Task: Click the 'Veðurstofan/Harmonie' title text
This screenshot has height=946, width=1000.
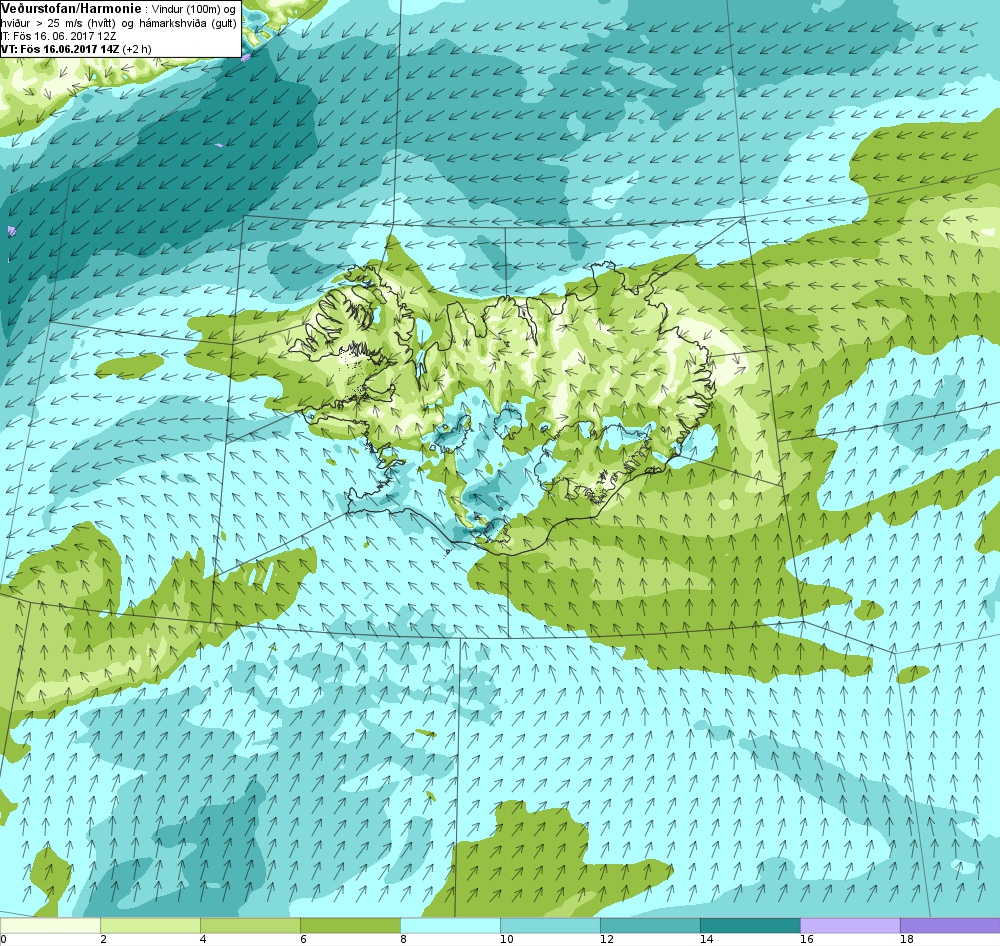Action: coord(71,9)
